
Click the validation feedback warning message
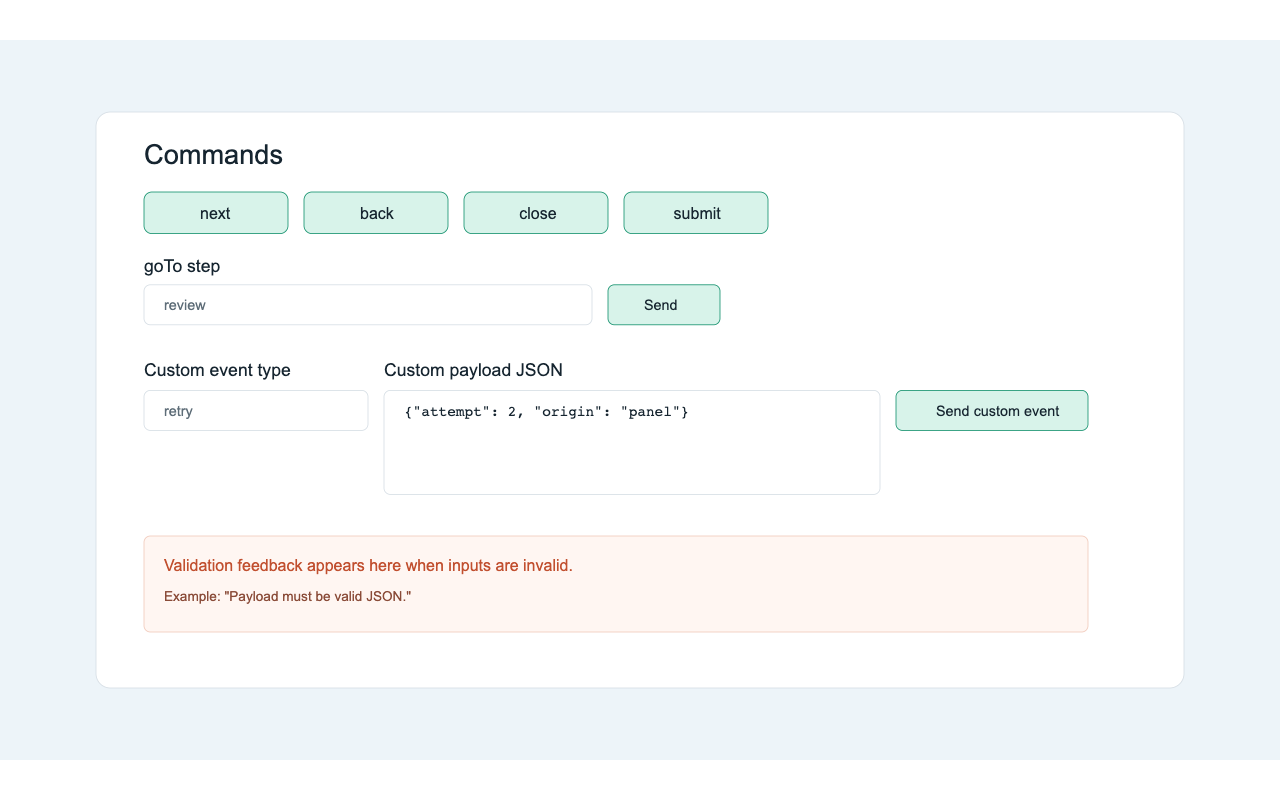click(x=368, y=565)
